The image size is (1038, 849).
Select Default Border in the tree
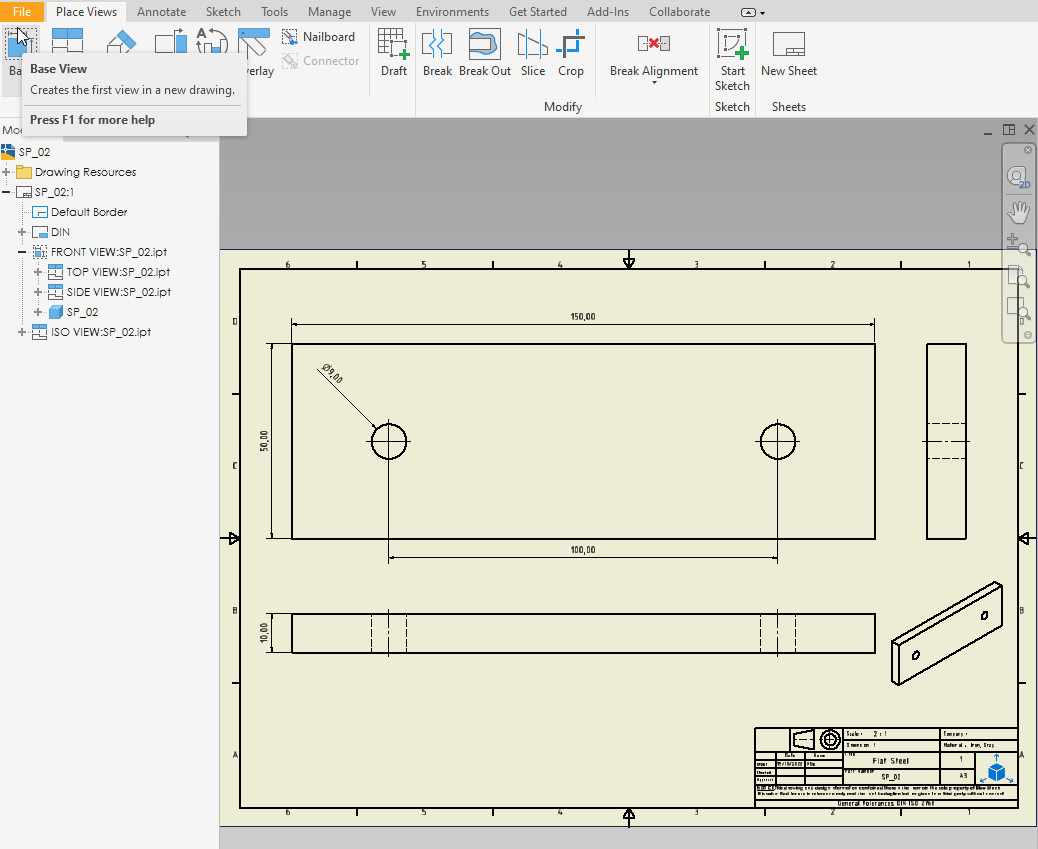[x=89, y=212]
